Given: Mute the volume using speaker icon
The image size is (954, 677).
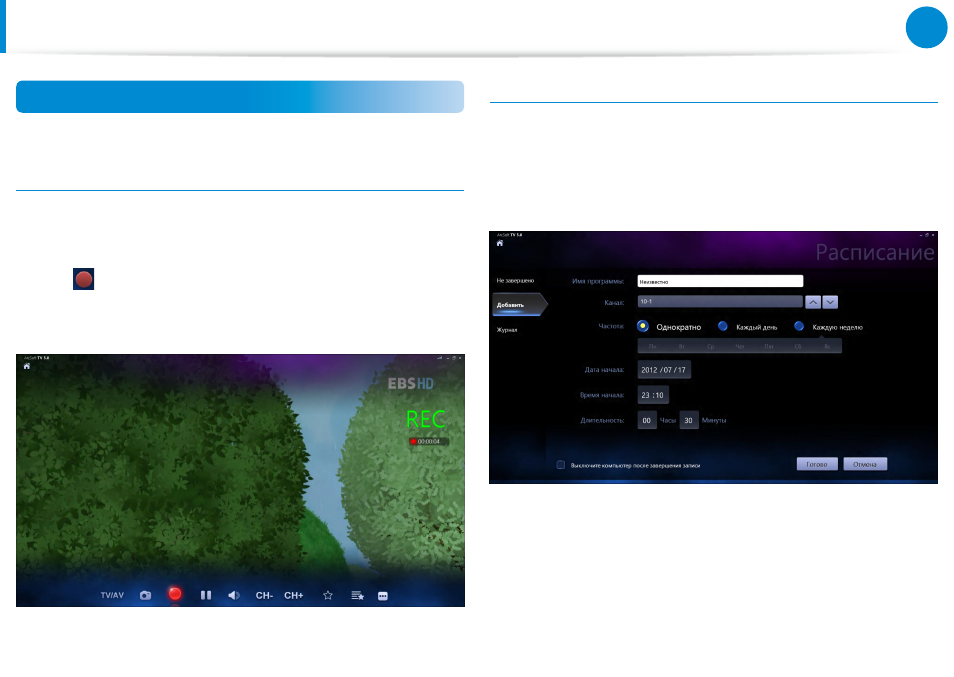Looking at the screenshot, I should point(234,595).
